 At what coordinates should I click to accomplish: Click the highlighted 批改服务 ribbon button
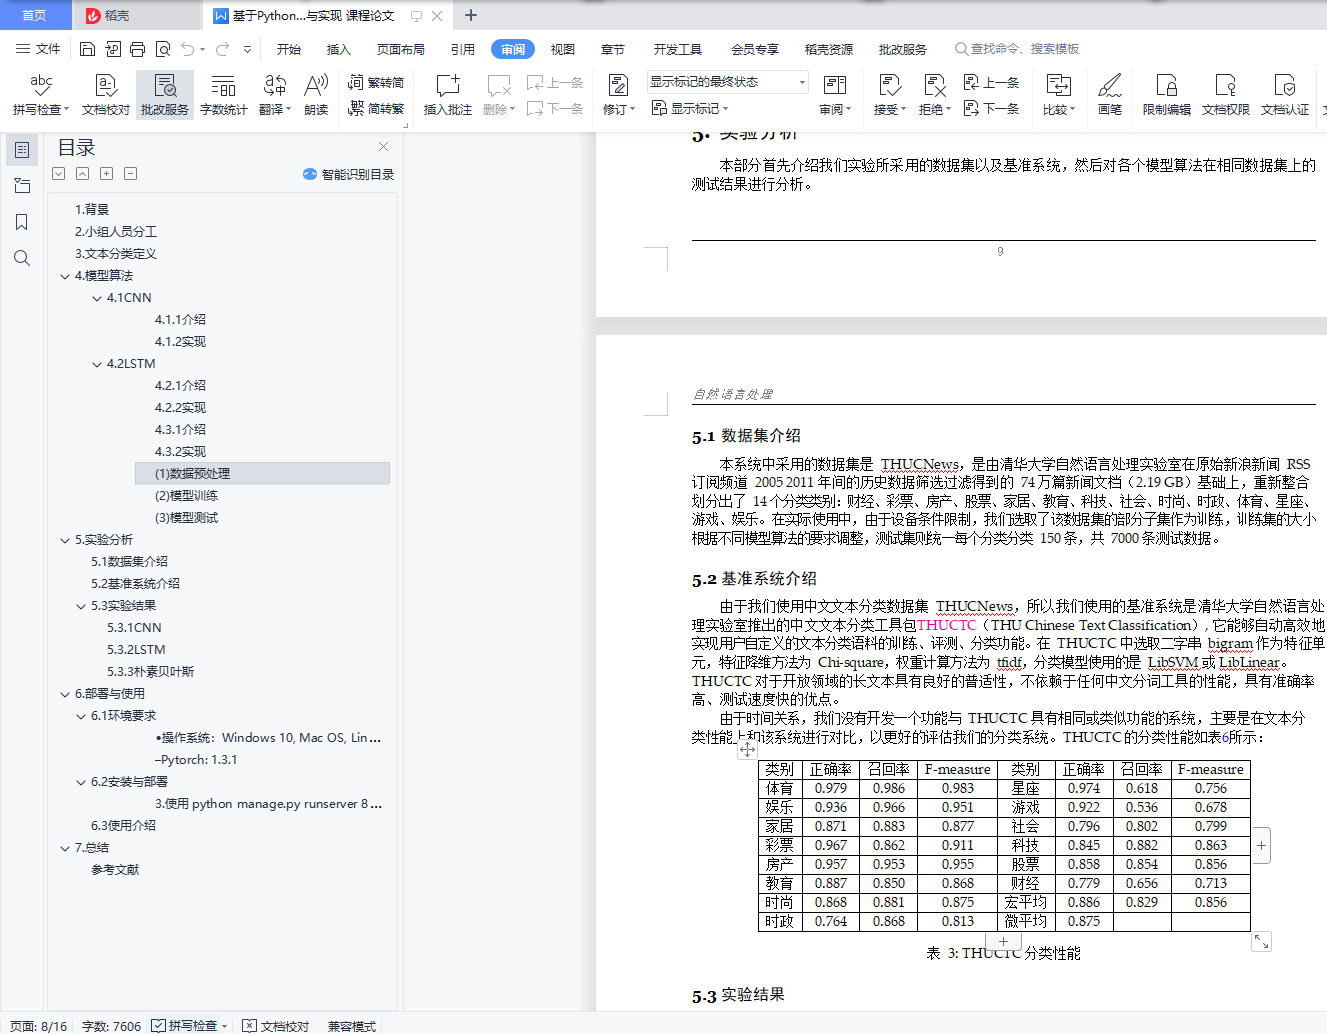click(x=165, y=94)
